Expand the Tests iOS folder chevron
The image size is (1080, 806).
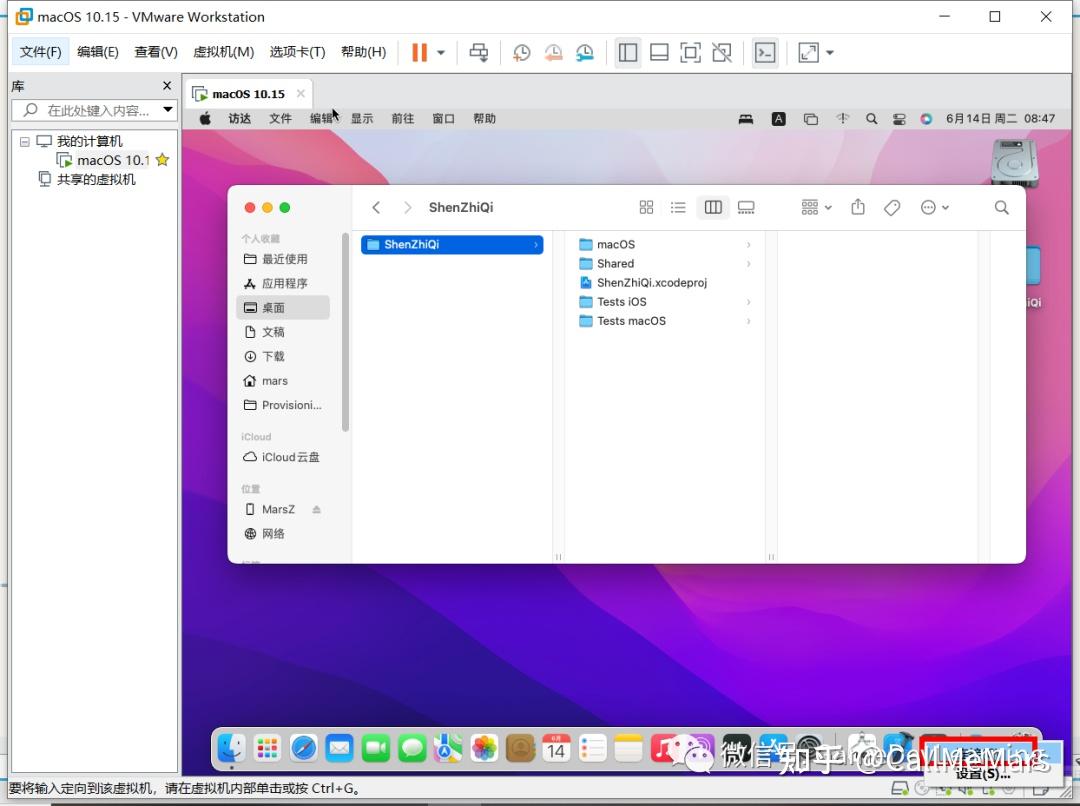[x=748, y=302]
